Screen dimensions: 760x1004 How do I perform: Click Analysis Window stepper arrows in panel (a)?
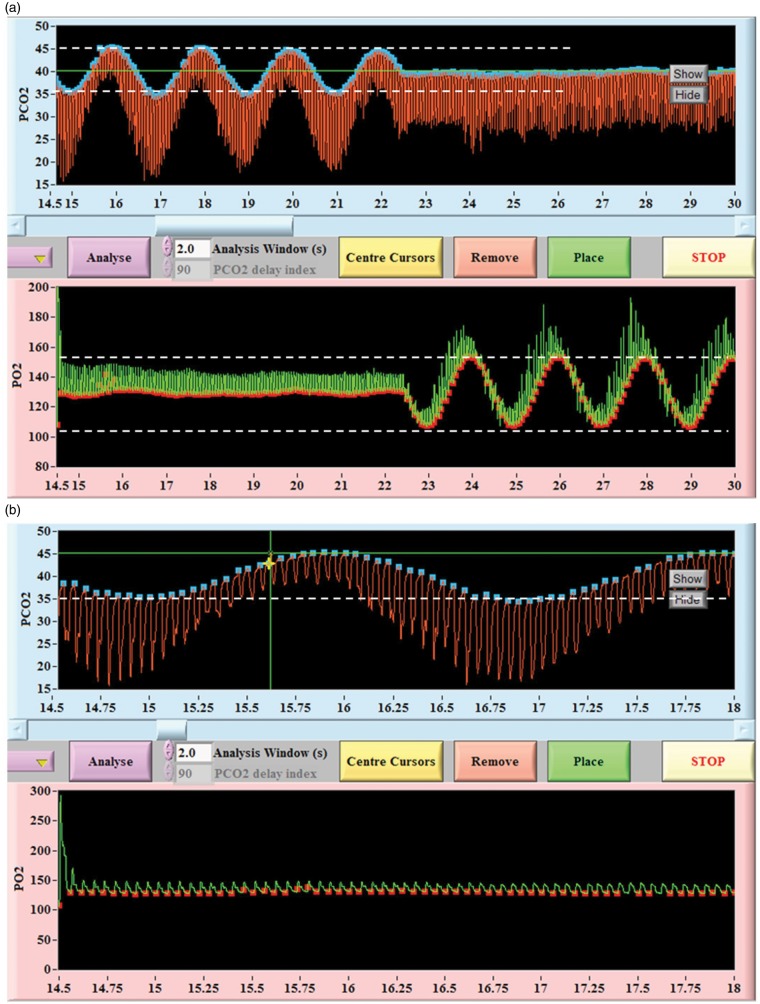click(166, 248)
